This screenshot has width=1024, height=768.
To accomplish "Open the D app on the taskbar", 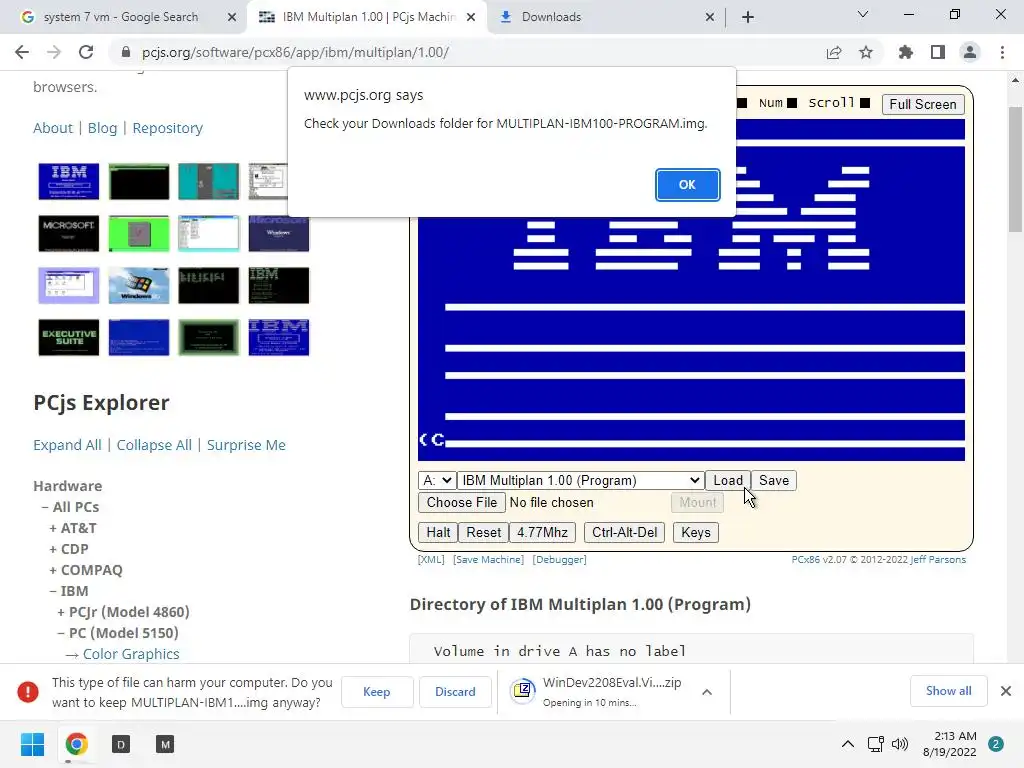I will click(x=121, y=744).
